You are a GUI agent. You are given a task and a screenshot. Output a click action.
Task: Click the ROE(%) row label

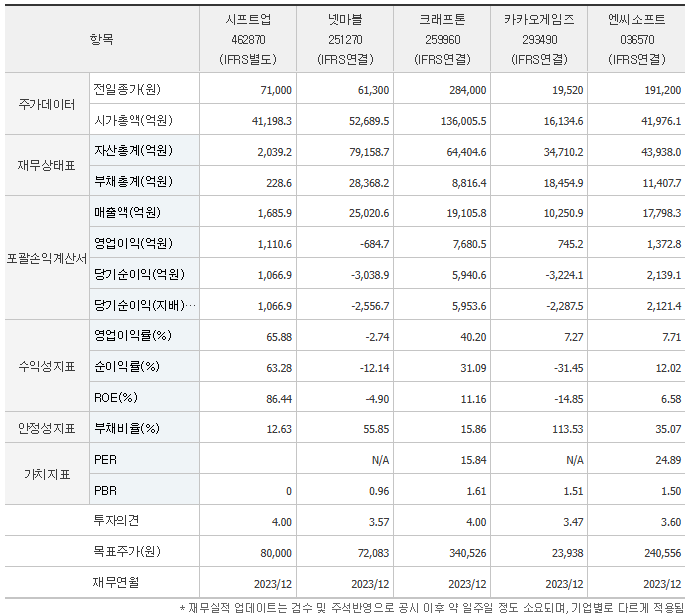pyautogui.click(x=116, y=398)
